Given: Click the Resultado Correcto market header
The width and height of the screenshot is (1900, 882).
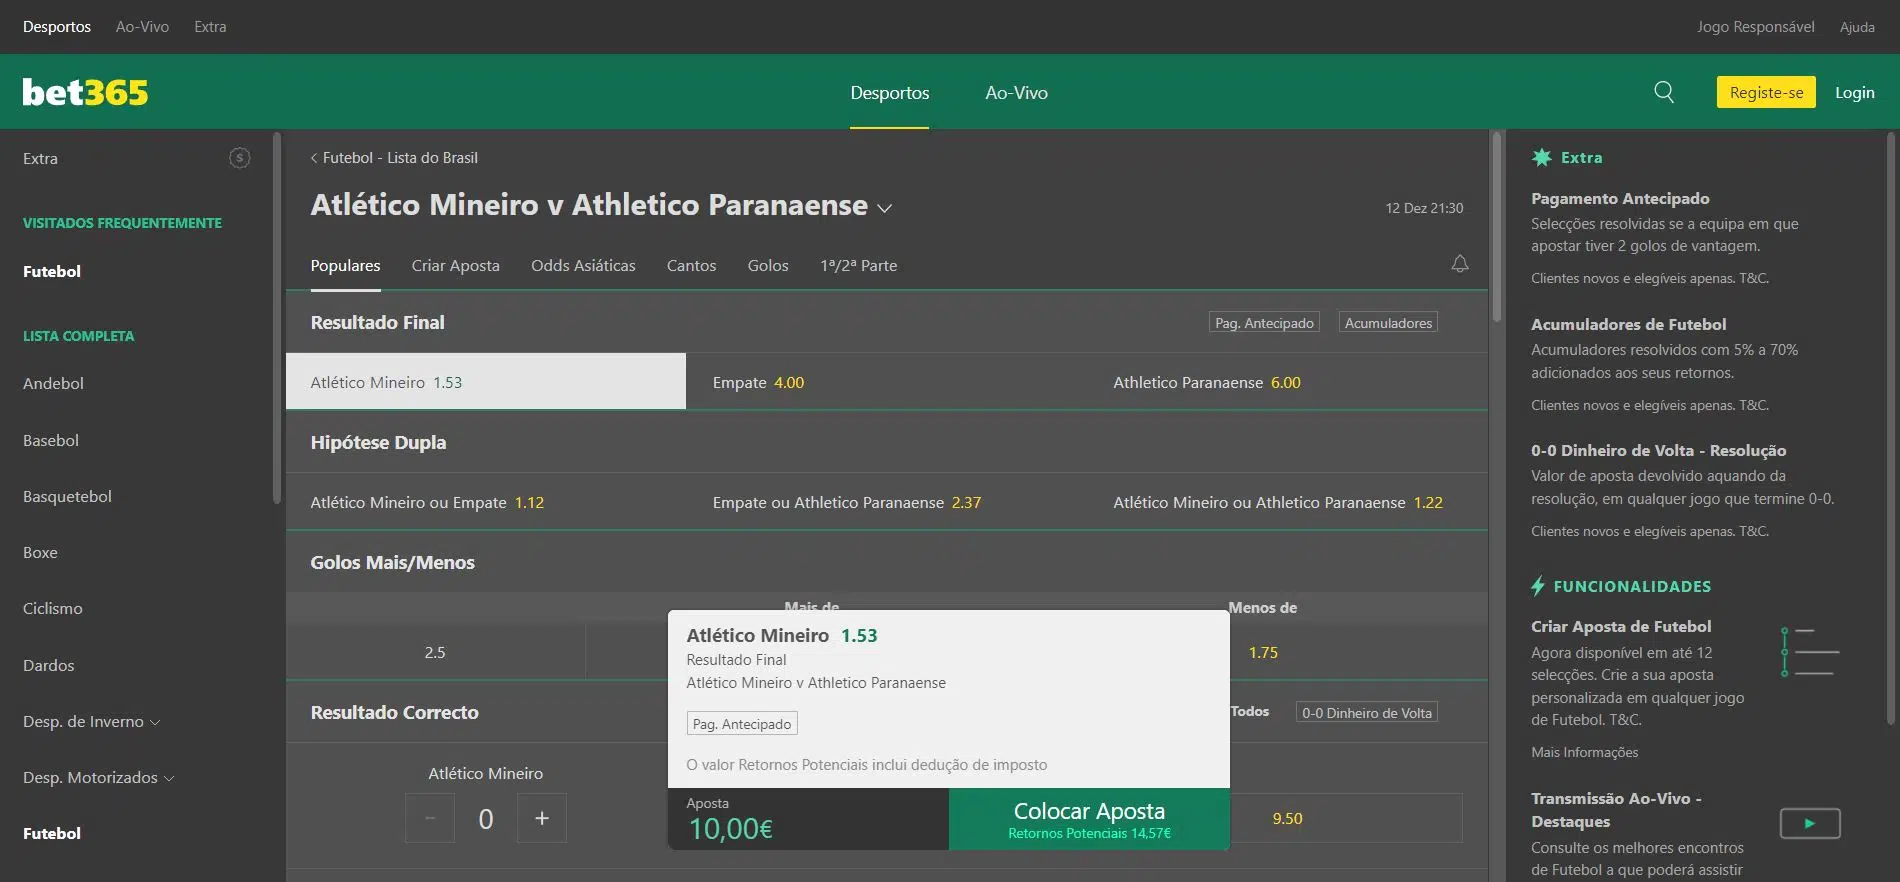Looking at the screenshot, I should pos(394,712).
